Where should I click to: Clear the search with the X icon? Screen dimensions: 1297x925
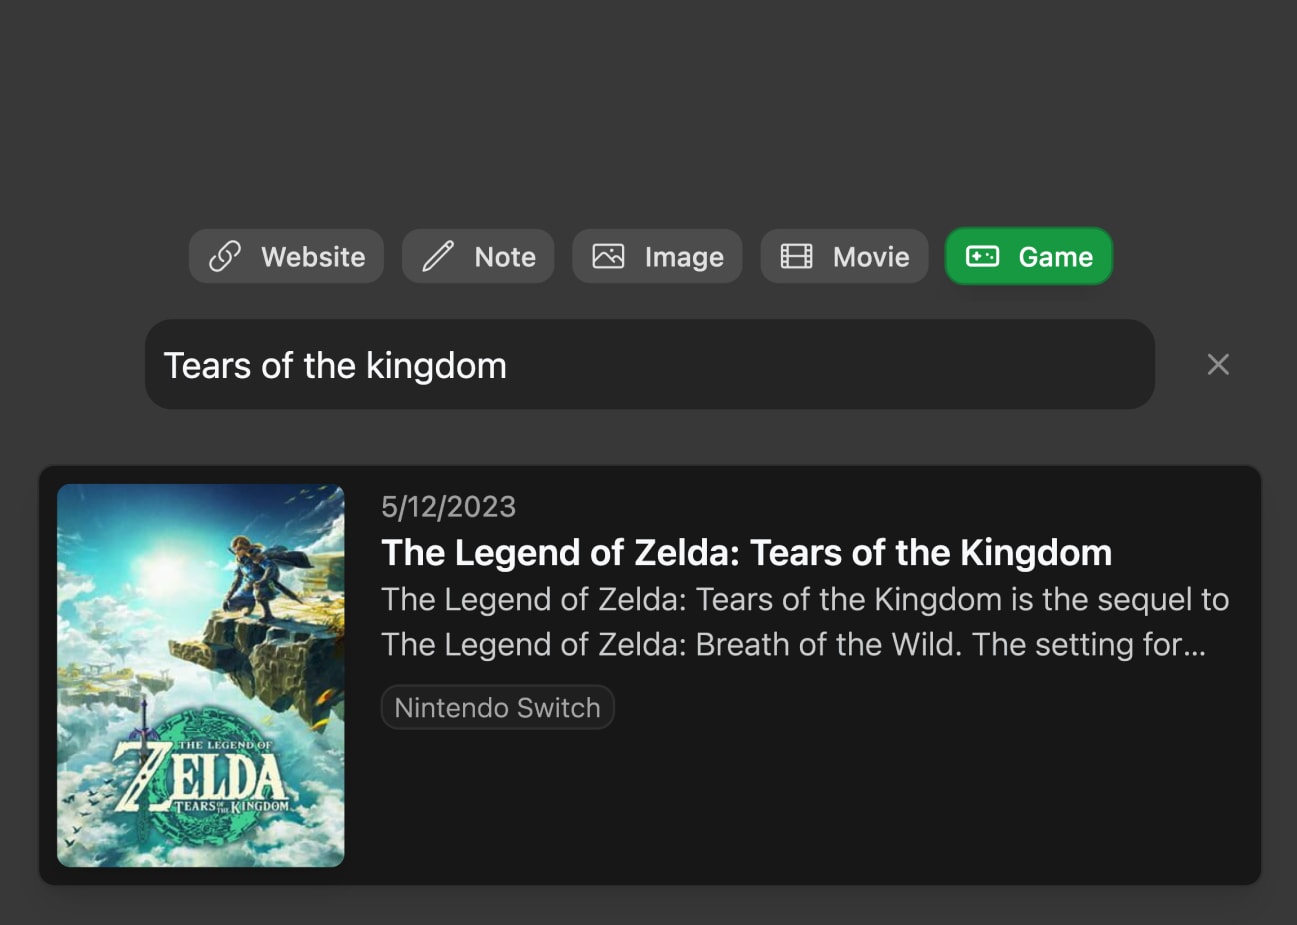(x=1217, y=365)
